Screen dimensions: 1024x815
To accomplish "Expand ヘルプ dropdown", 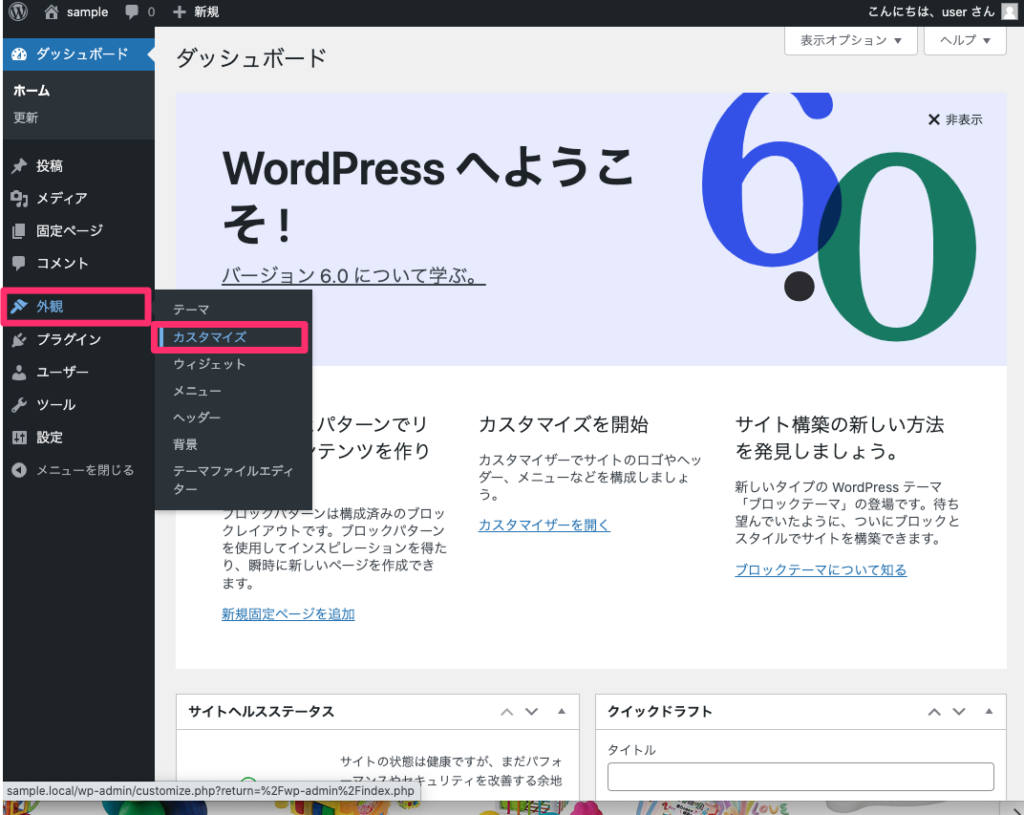I will pyautogui.click(x=965, y=40).
